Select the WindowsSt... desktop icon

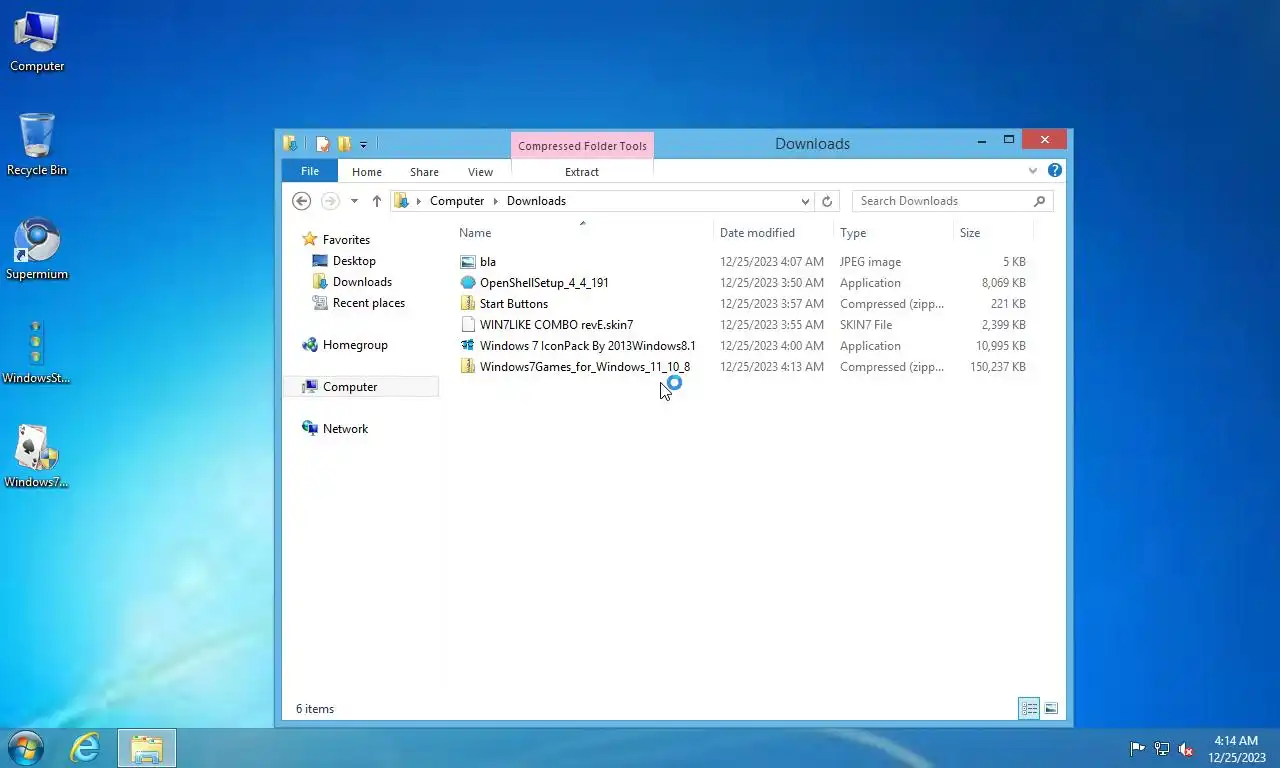pos(37,354)
